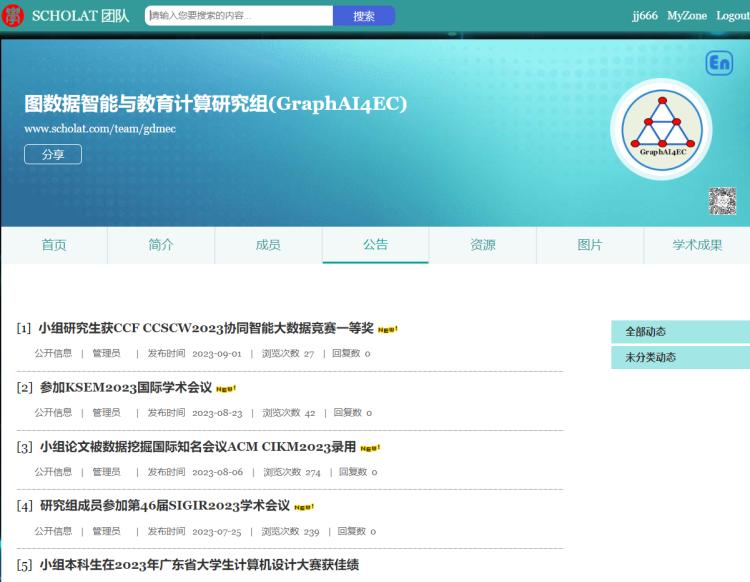The image size is (750, 582).
Task: Click the search input field
Action: coord(239,16)
